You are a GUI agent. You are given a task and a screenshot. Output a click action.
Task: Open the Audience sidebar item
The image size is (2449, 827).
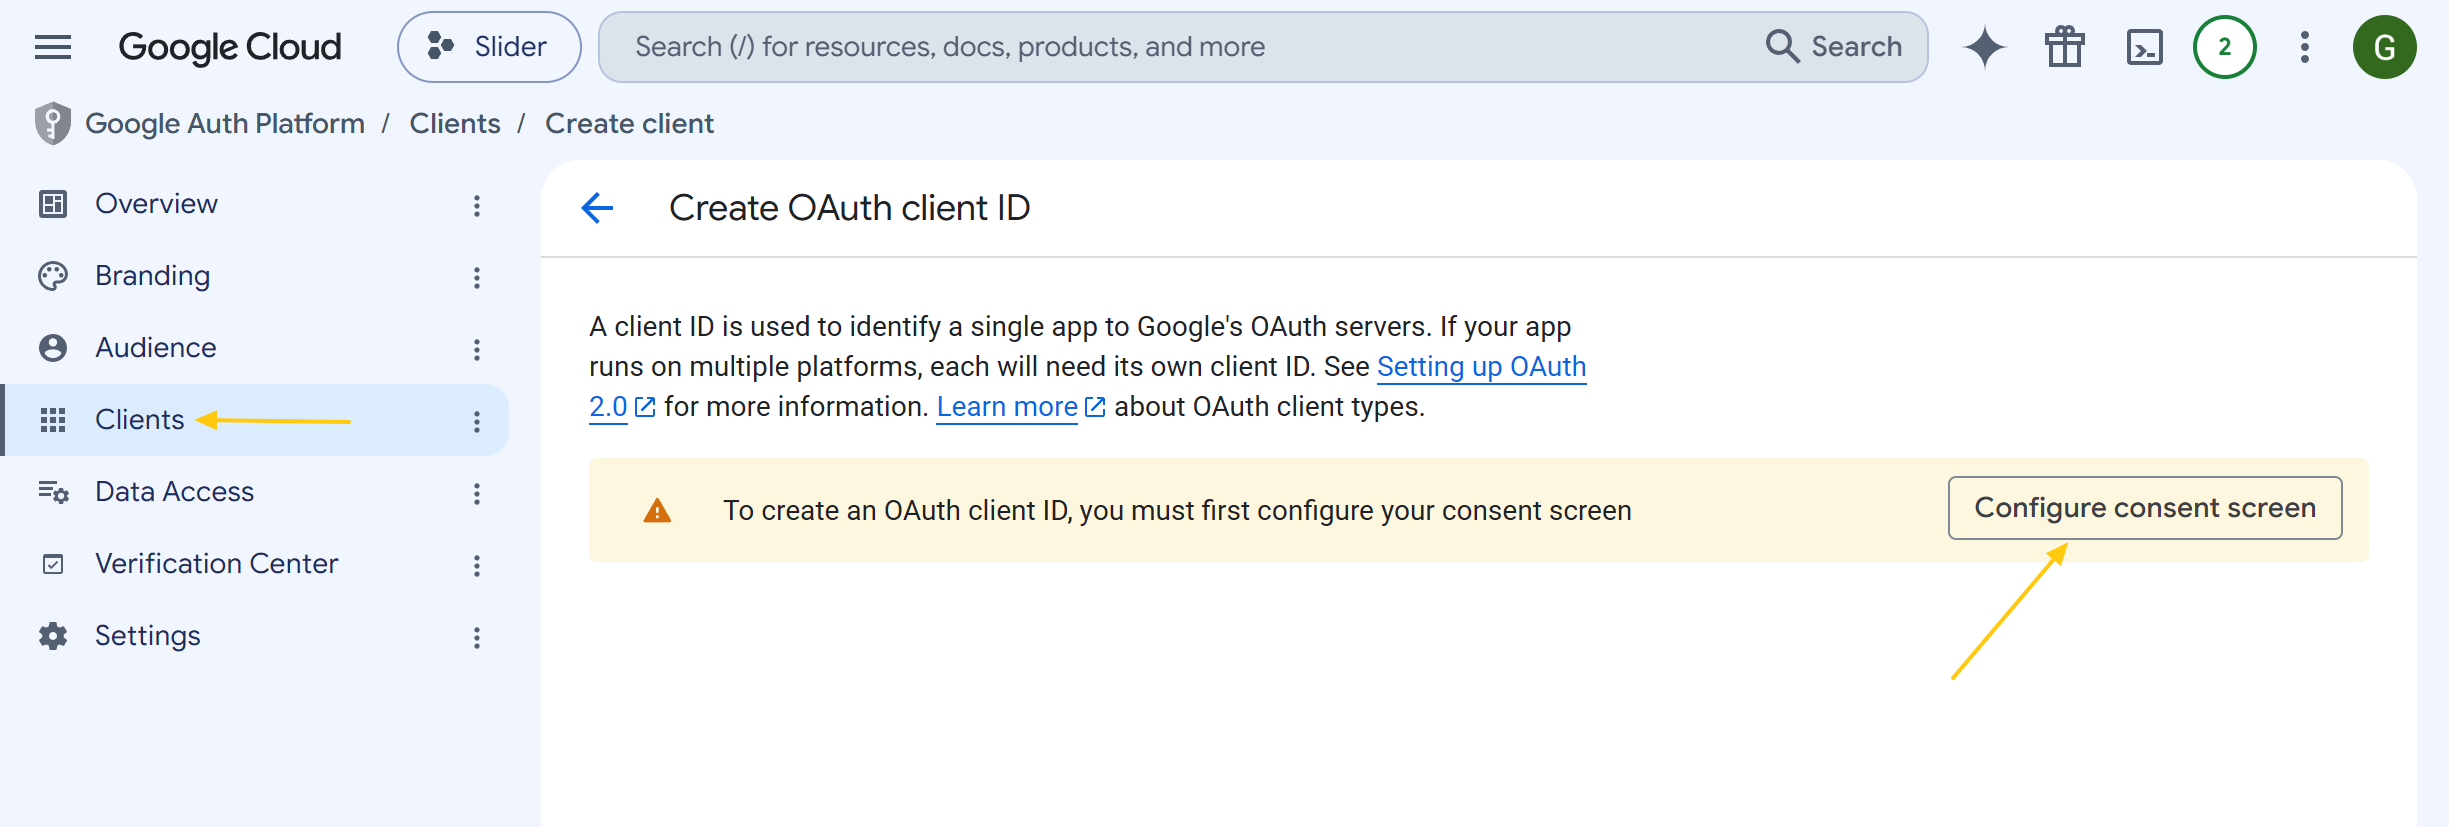[x=254, y=348]
